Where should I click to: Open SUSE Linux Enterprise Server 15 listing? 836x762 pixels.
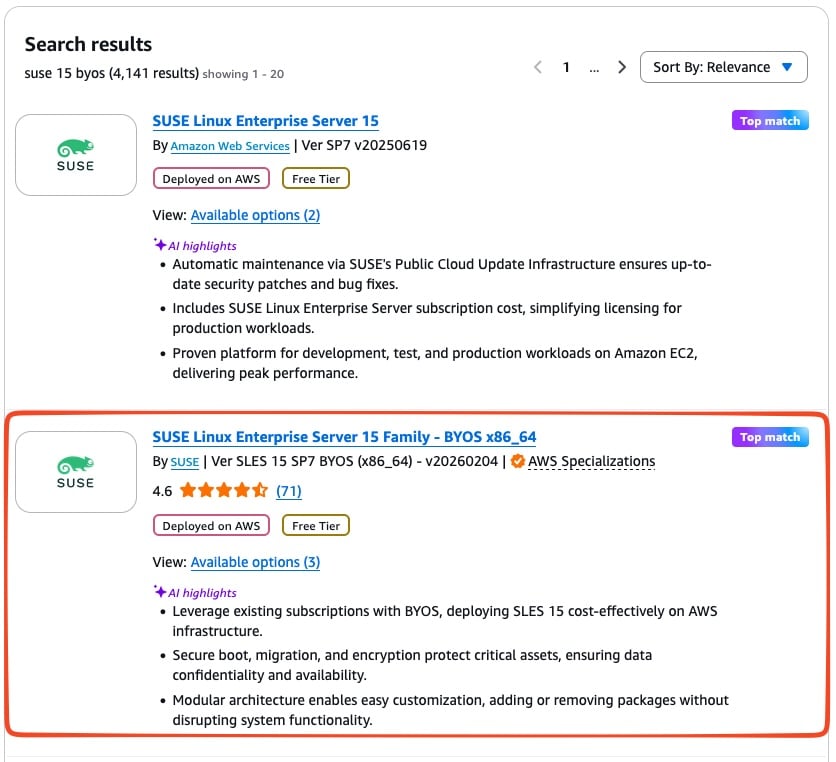265,121
